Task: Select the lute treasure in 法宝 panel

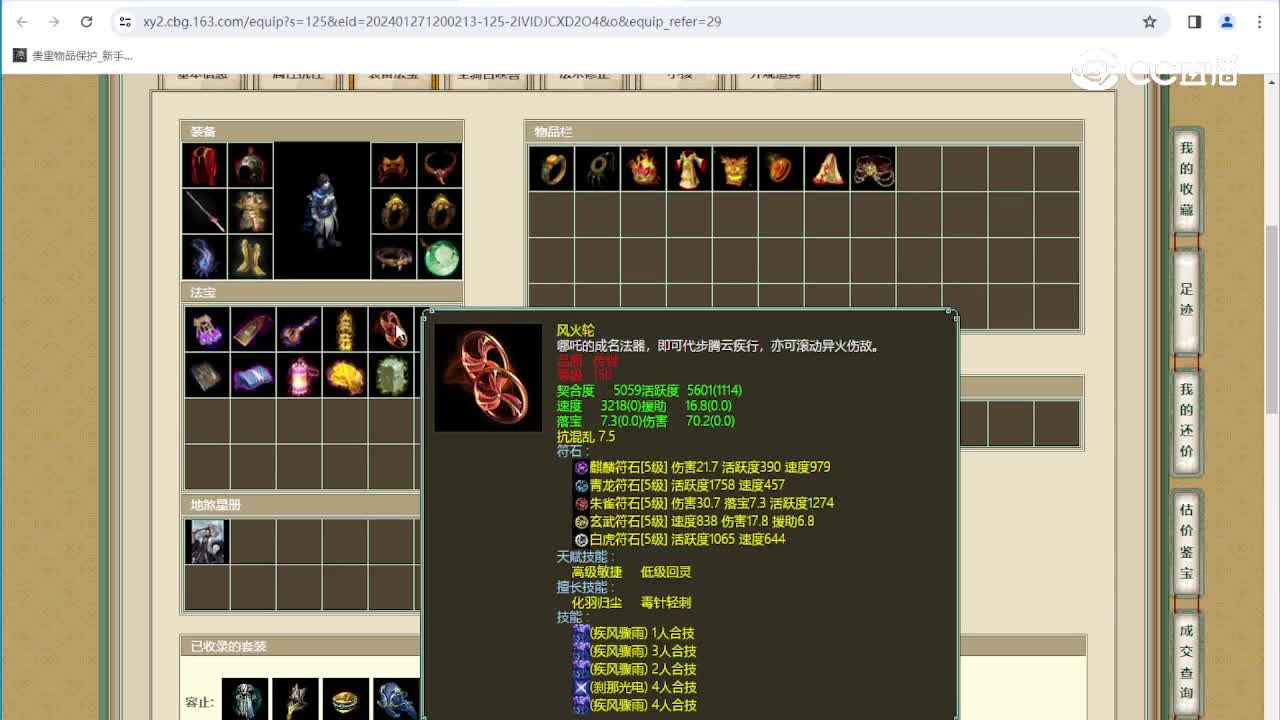Action: pyautogui.click(x=299, y=329)
